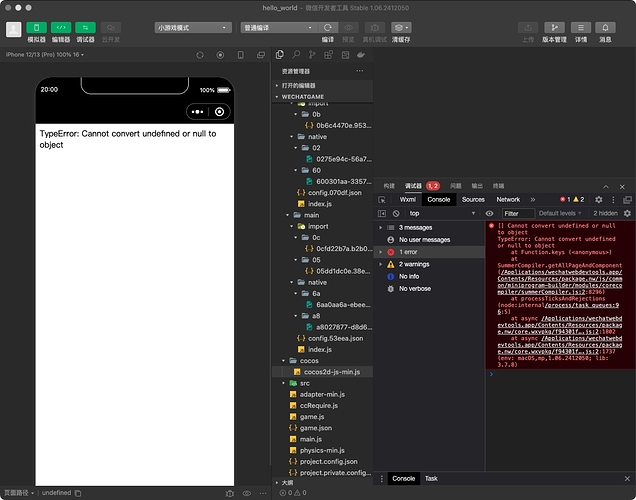Image resolution: width=636 pixels, height=500 pixels.
Task: Open iPhone 12/13 device dropdown
Action: 45,54
